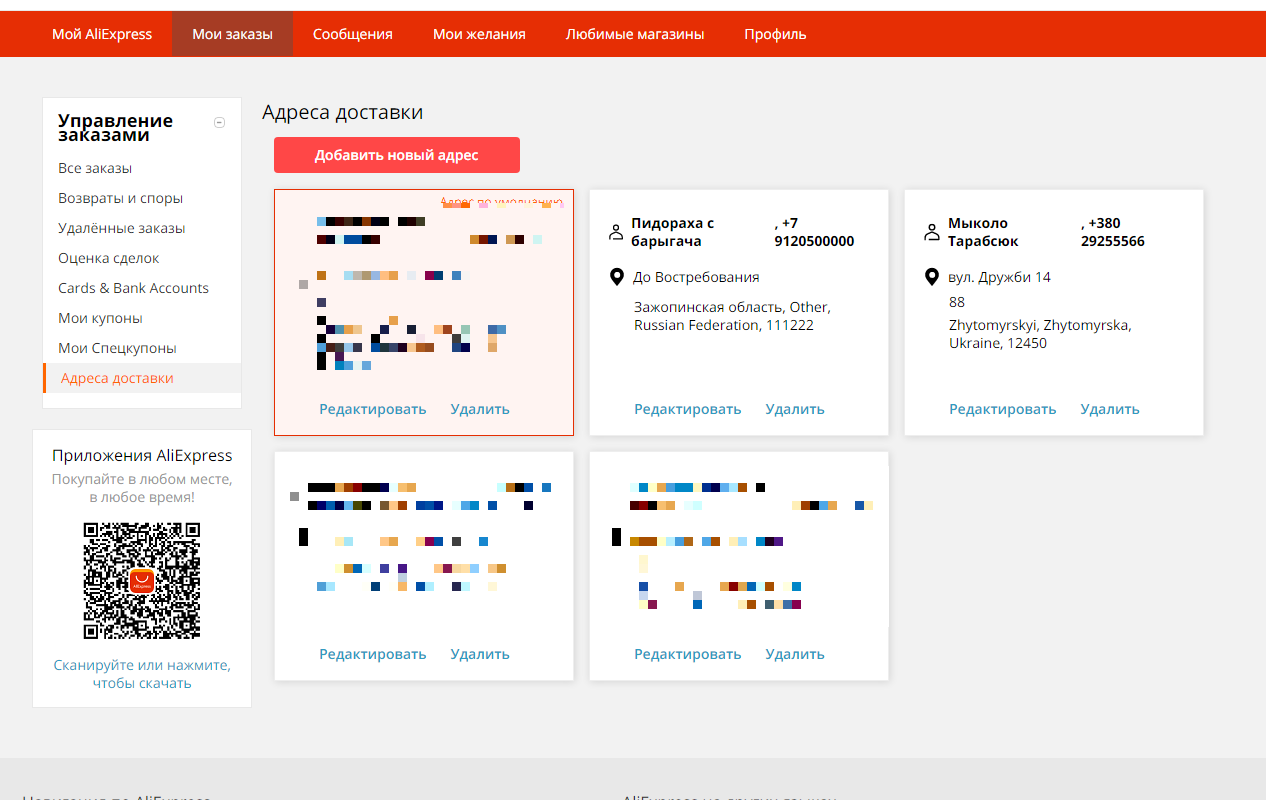Delete the До Востребования address card
The height and width of the screenshot is (800, 1266).
click(x=795, y=409)
